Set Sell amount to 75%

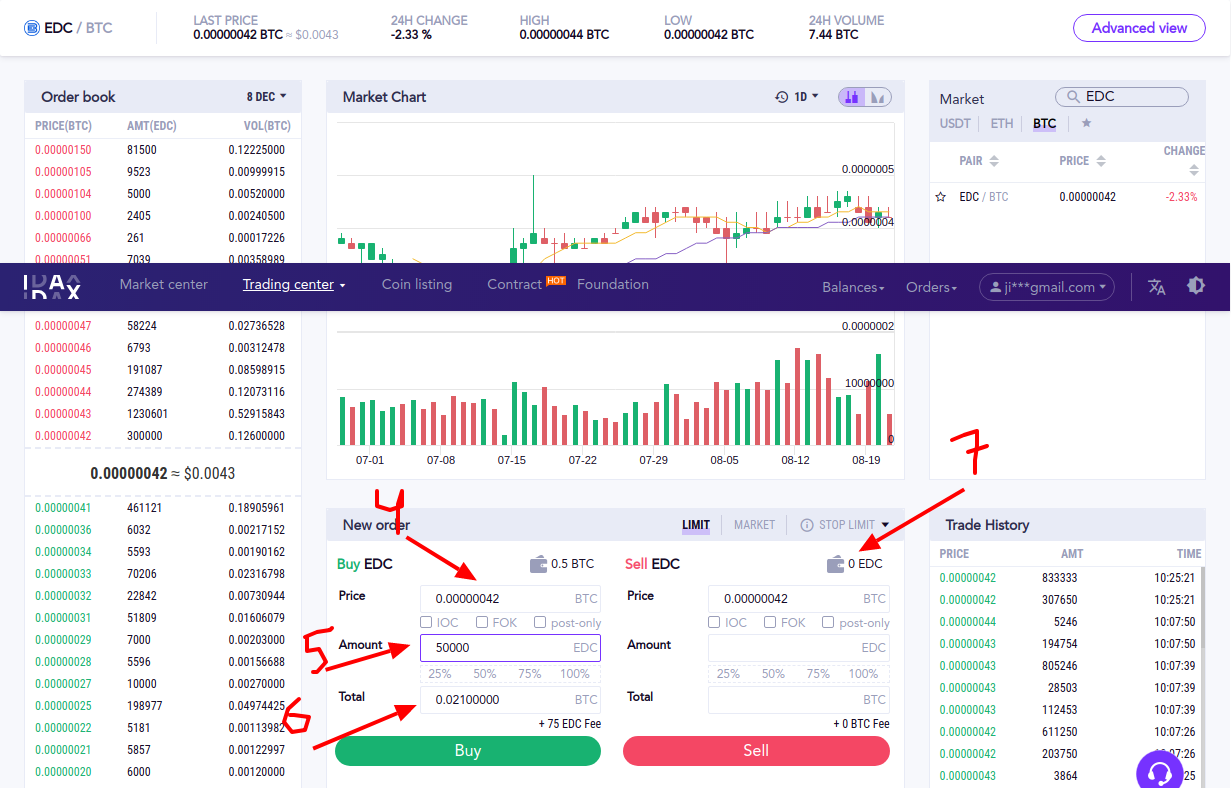coord(818,674)
